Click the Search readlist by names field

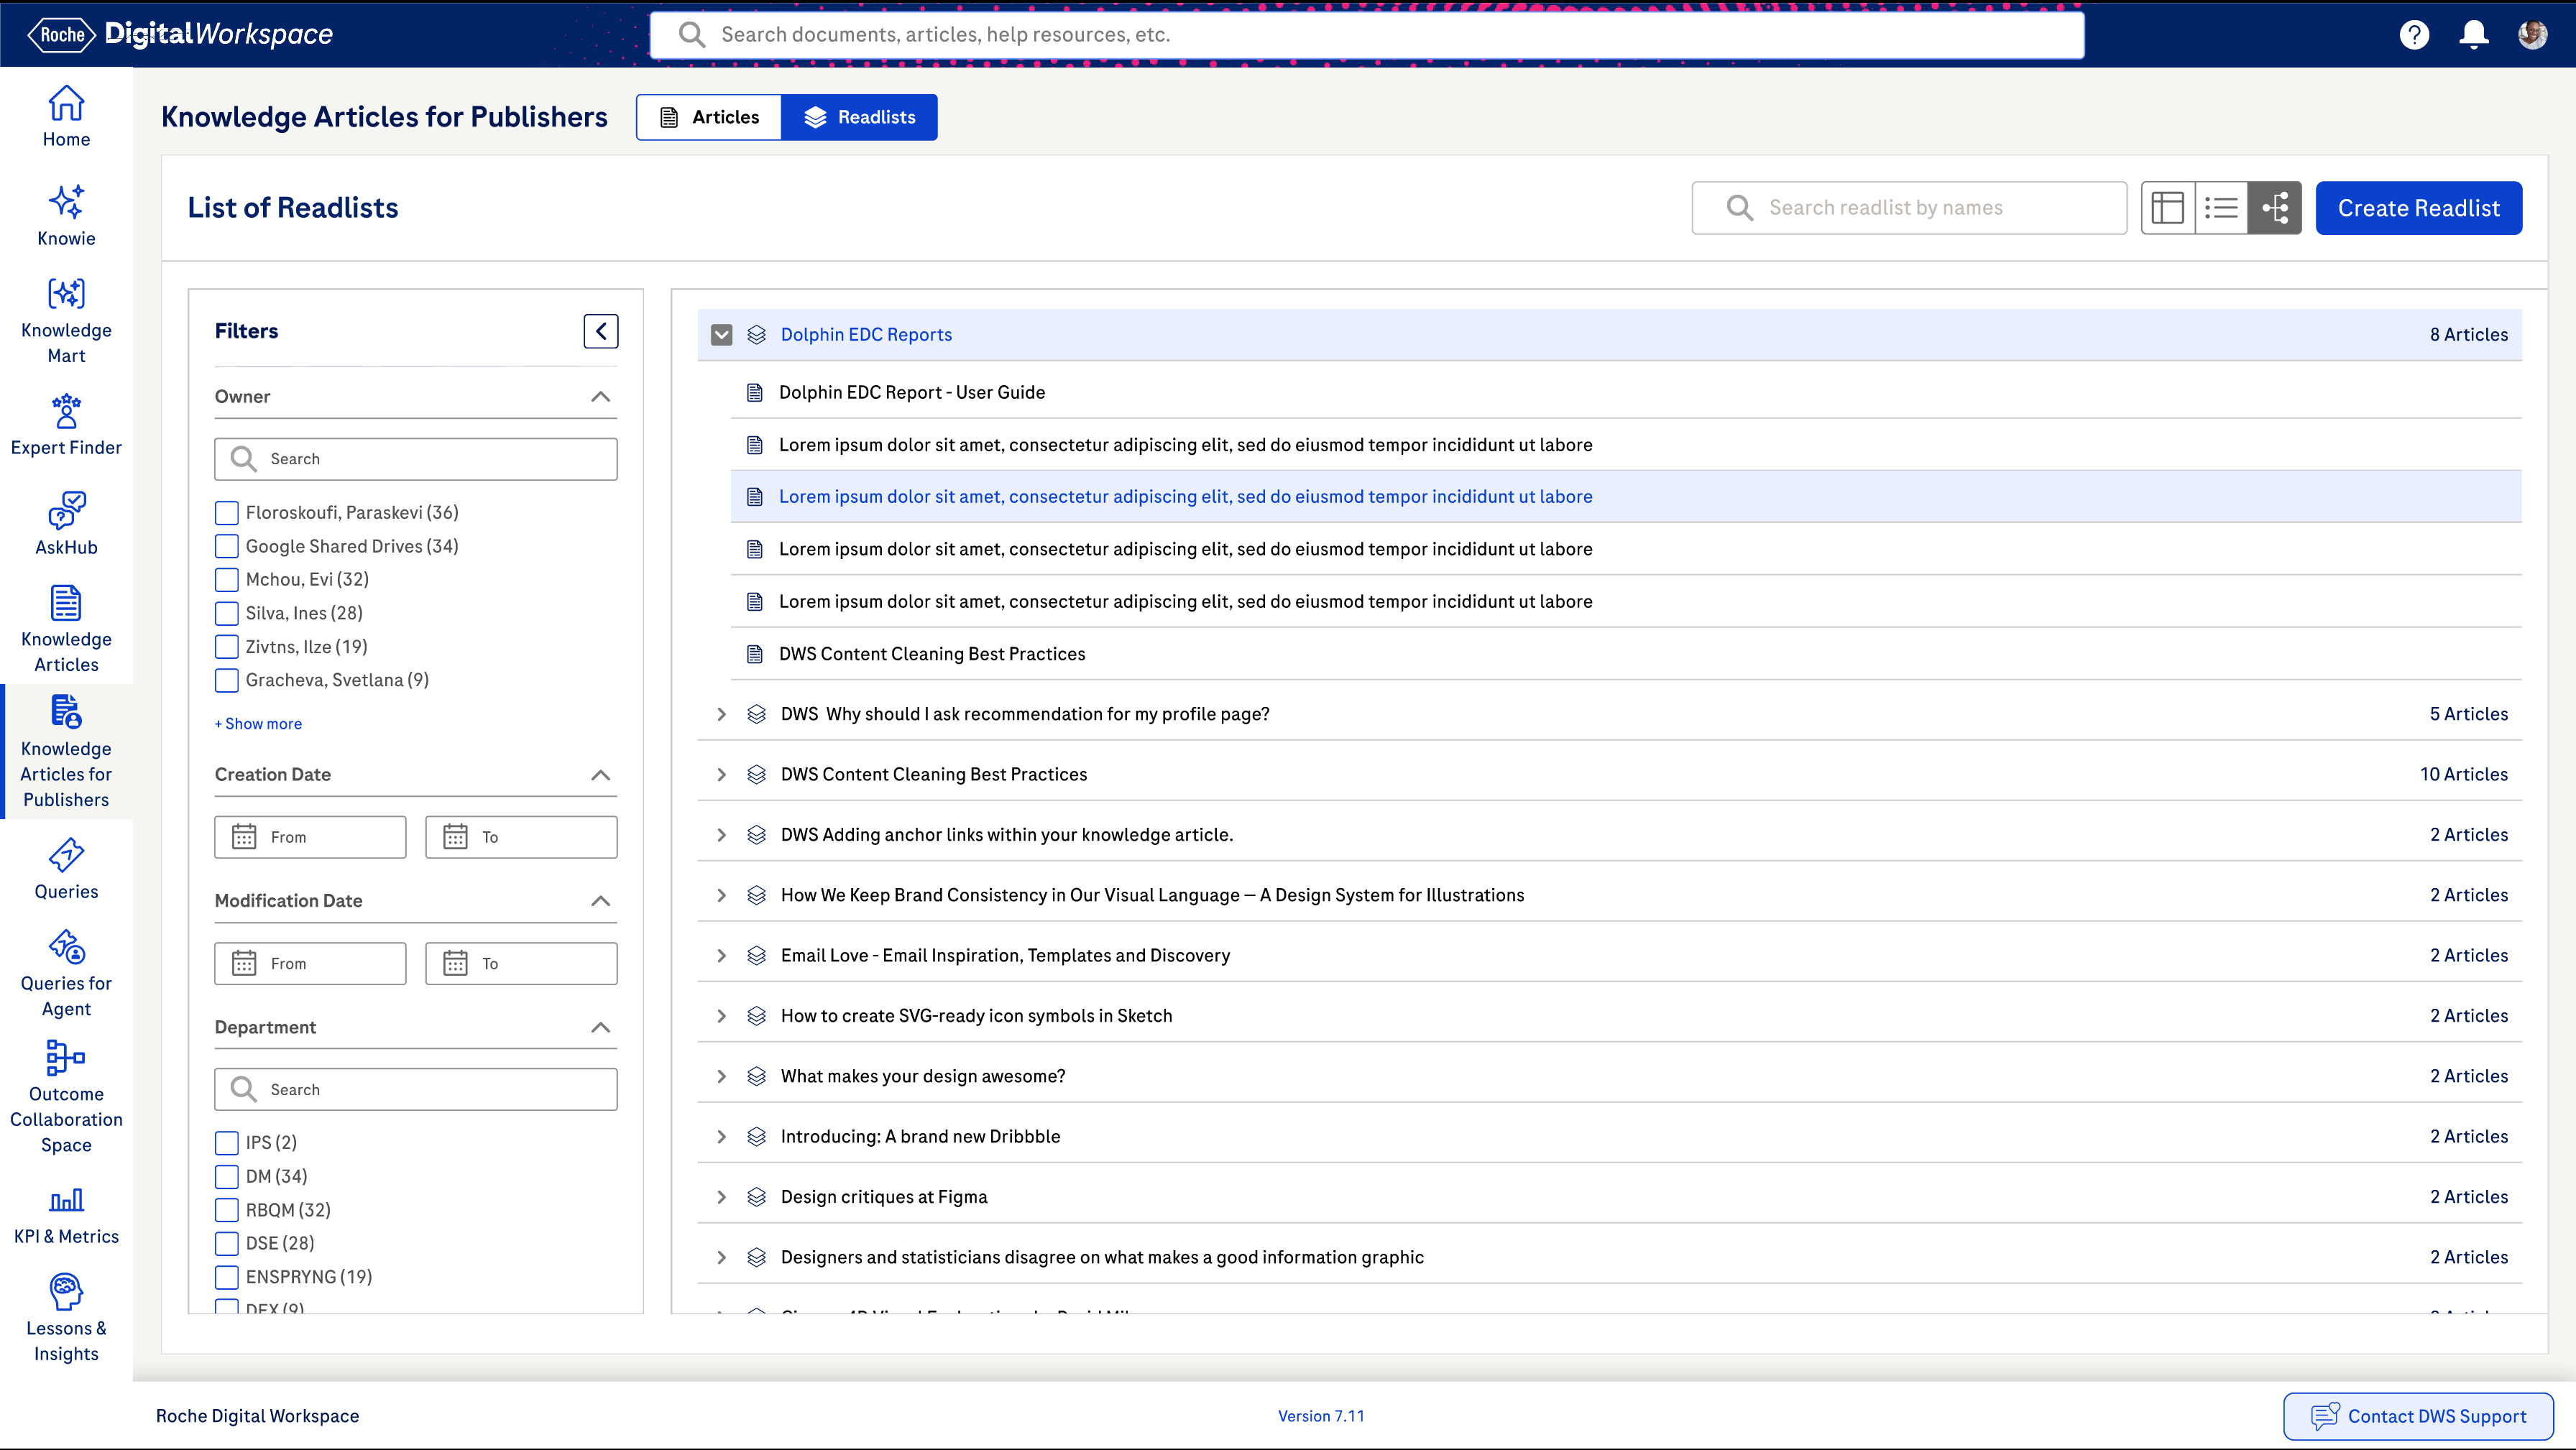[x=1908, y=208]
